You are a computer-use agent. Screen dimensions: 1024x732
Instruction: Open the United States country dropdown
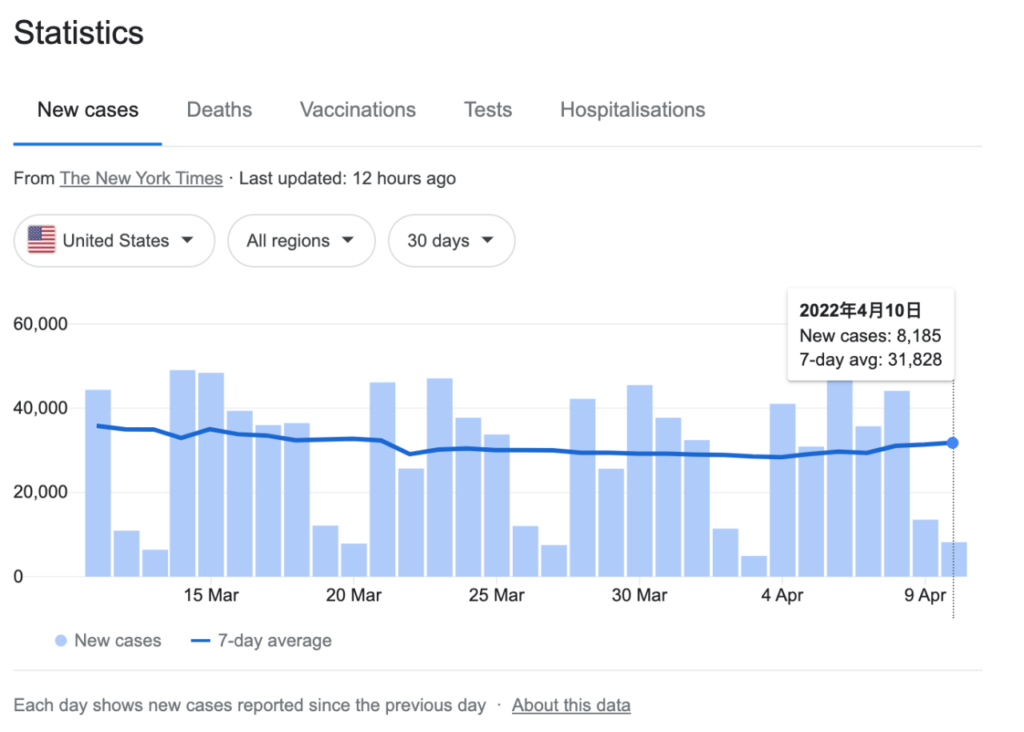(x=114, y=241)
